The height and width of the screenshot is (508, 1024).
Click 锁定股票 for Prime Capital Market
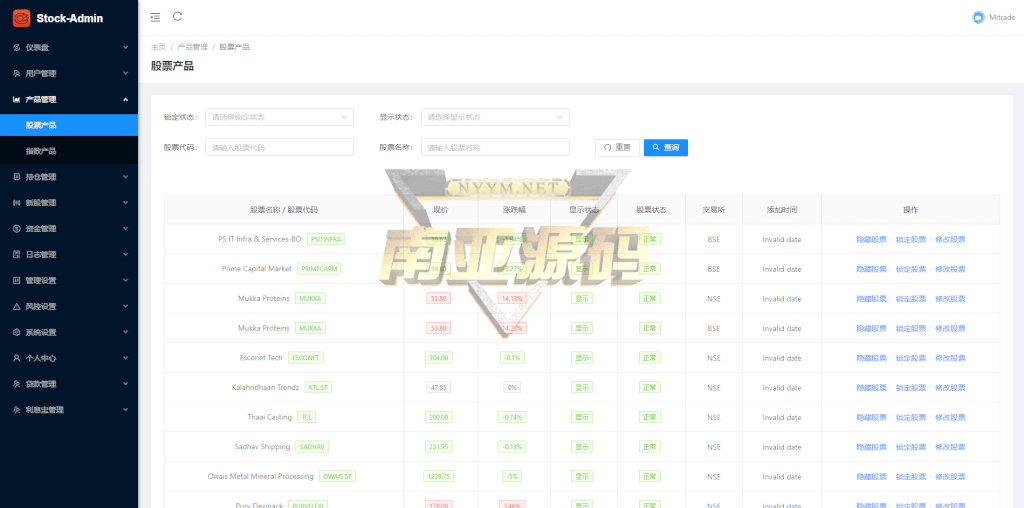coord(910,269)
